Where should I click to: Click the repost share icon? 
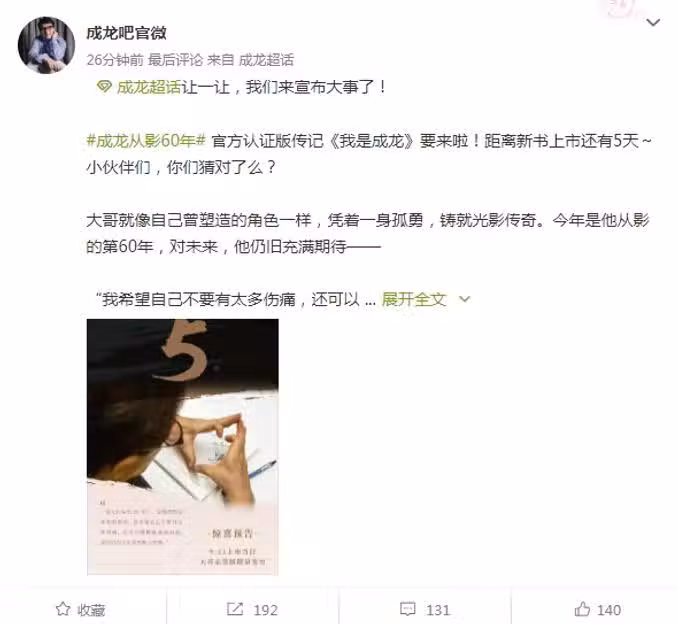pos(235,609)
